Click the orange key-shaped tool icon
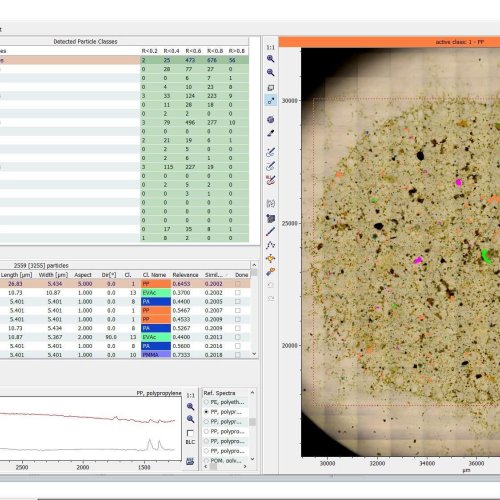The image size is (500, 500). [x=271, y=272]
